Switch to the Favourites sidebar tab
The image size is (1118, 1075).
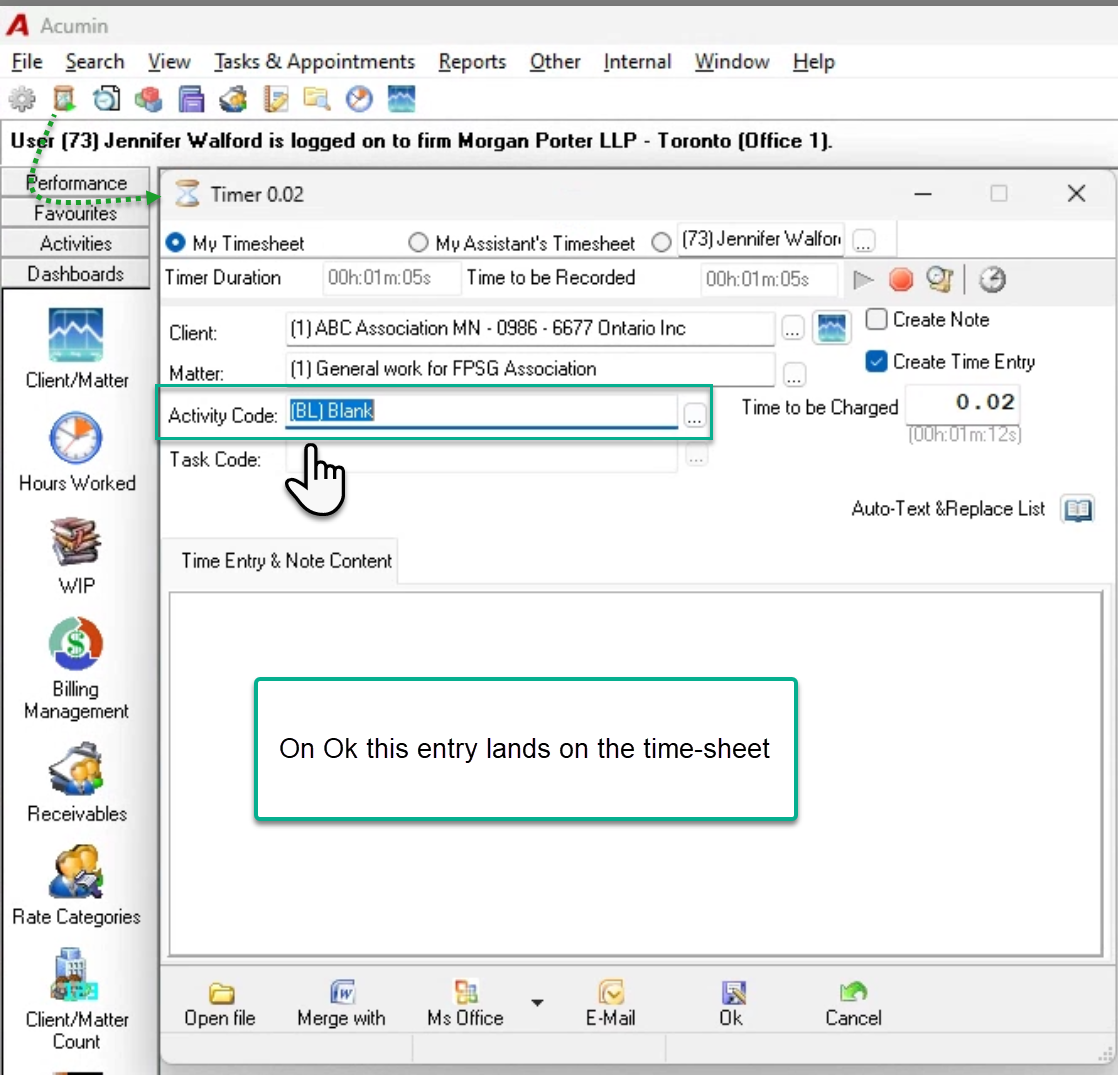coord(76,213)
